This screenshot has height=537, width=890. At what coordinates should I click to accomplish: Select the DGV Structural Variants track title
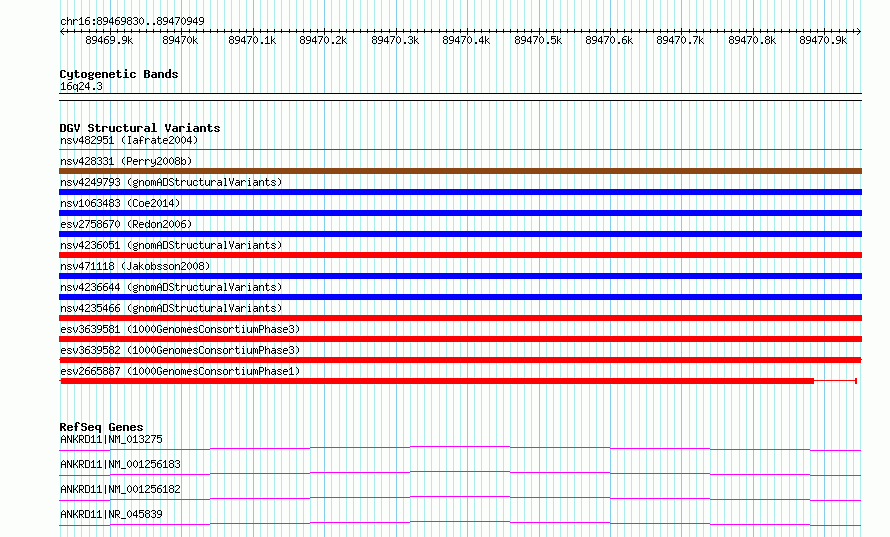[140, 128]
